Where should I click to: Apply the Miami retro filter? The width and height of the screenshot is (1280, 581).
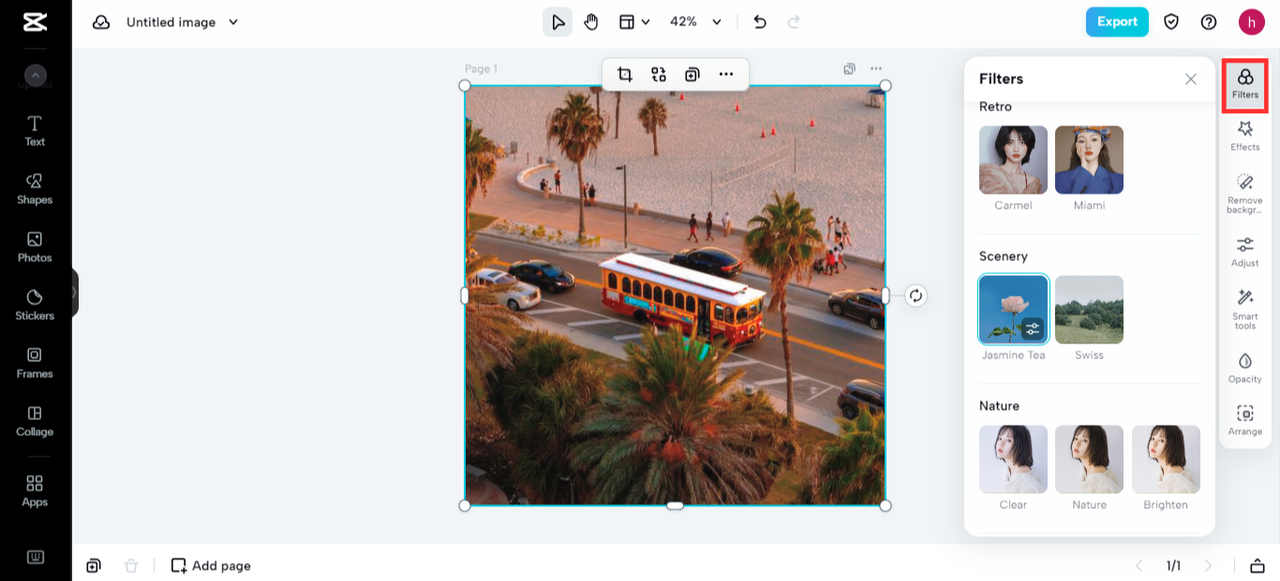(x=1089, y=160)
